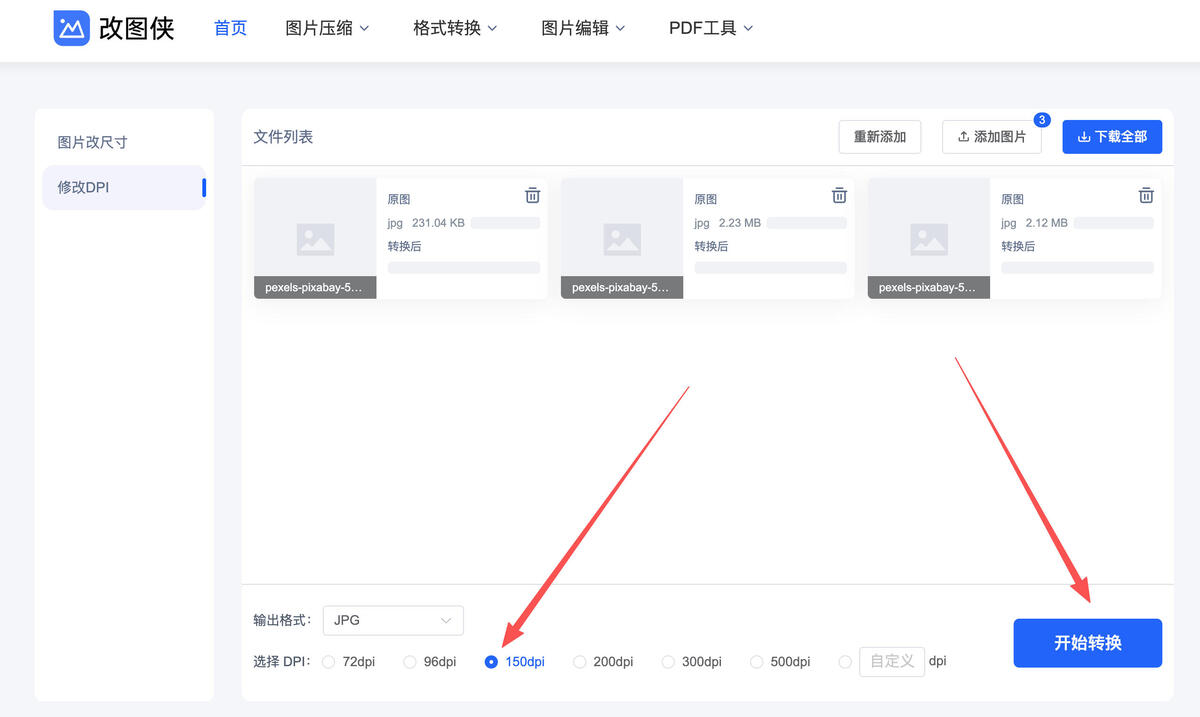Expand the 图片压缩 navigation dropdown
Image resolution: width=1200 pixels, height=717 pixels.
click(327, 28)
